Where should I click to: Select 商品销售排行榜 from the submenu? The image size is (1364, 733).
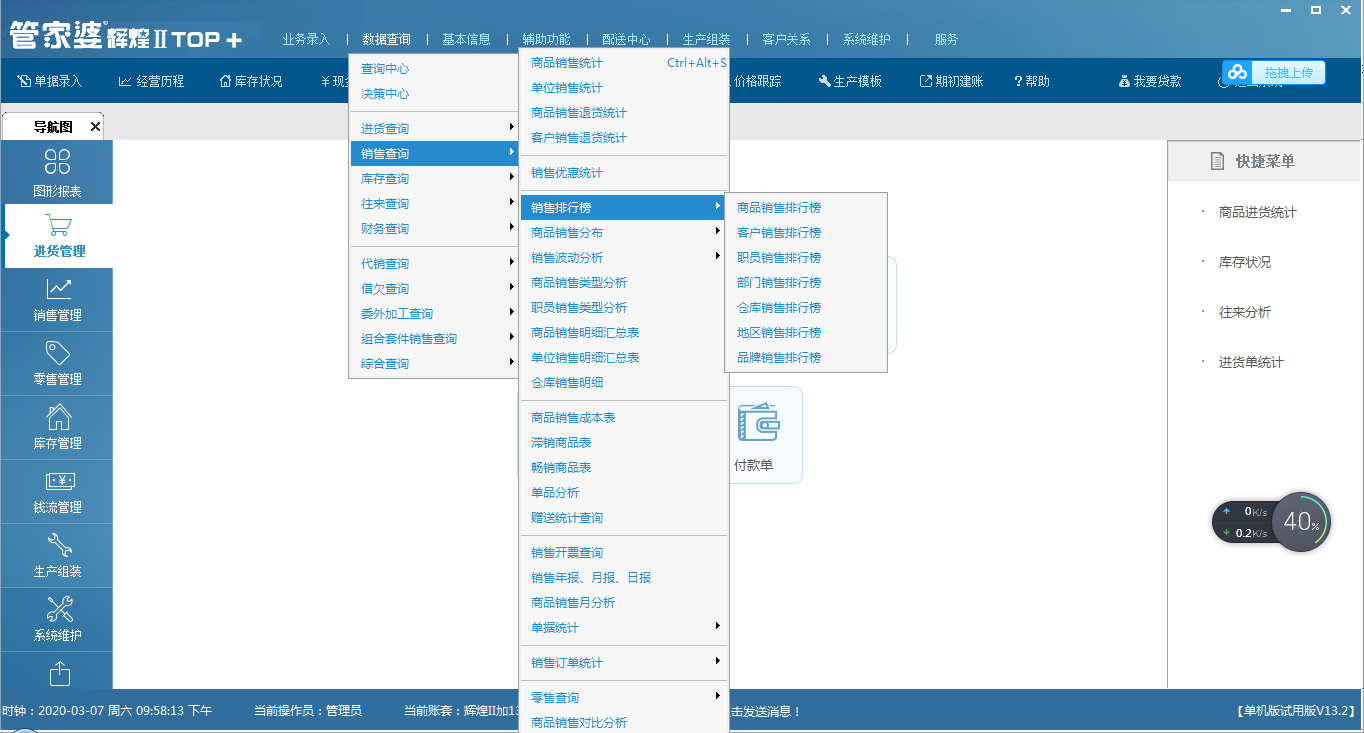[x=779, y=208]
